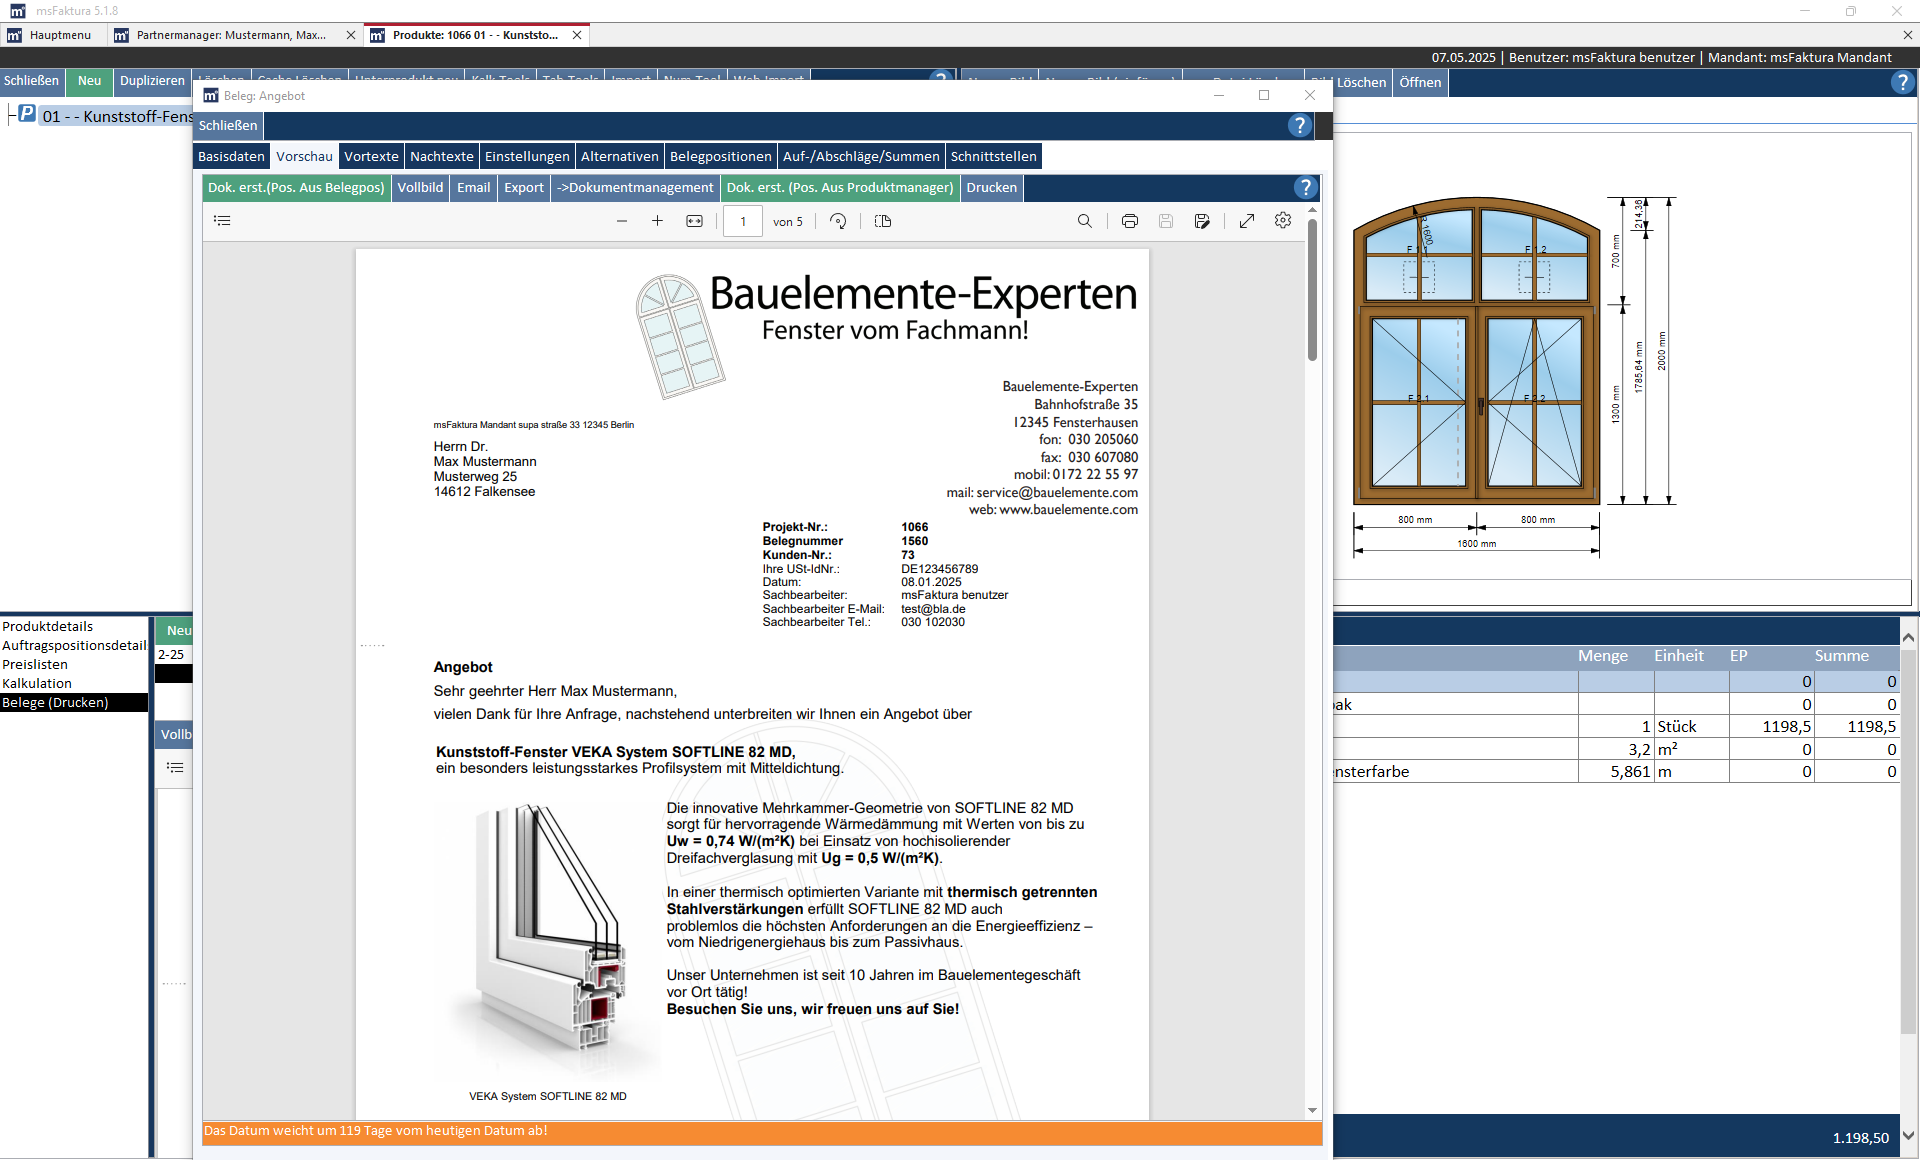This screenshot has height=1160, width=1920.
Task: Click the Menge column header
Action: coord(1603,656)
